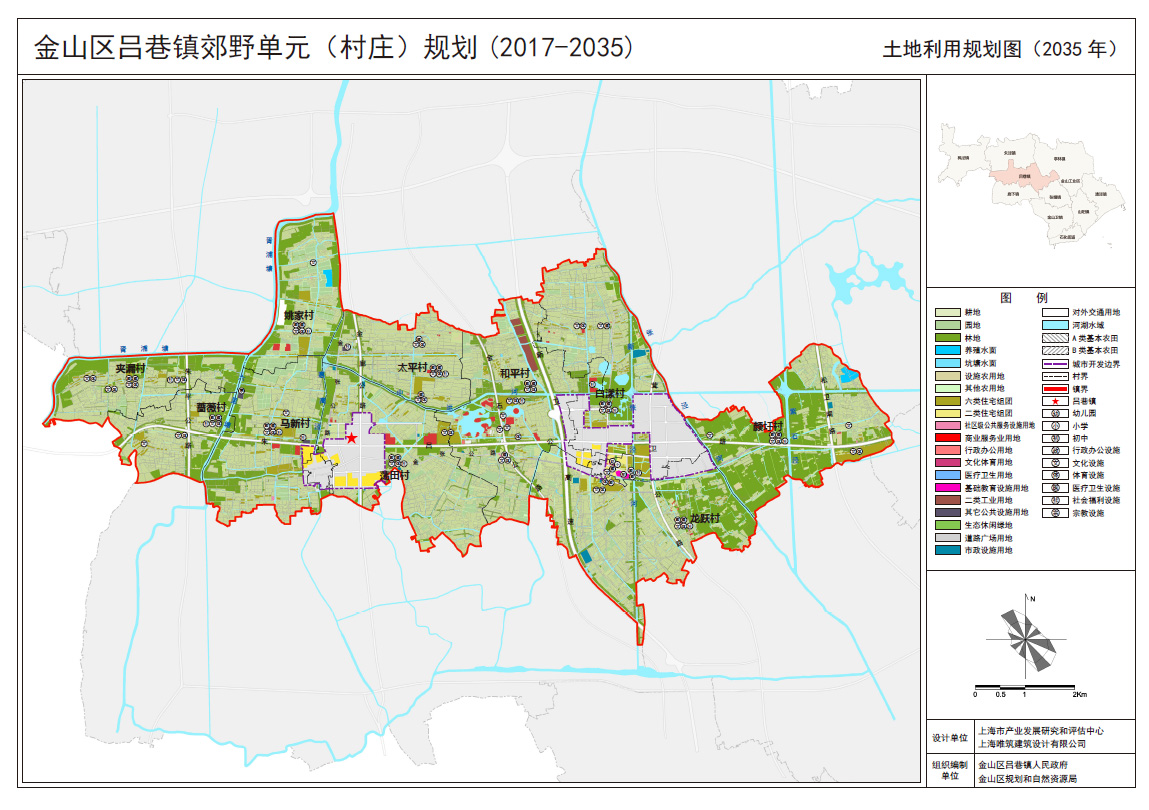Screen dimensions: 1149x810
Task: Click the 二类住宅组团 yellow swatch
Action: click(x=947, y=413)
